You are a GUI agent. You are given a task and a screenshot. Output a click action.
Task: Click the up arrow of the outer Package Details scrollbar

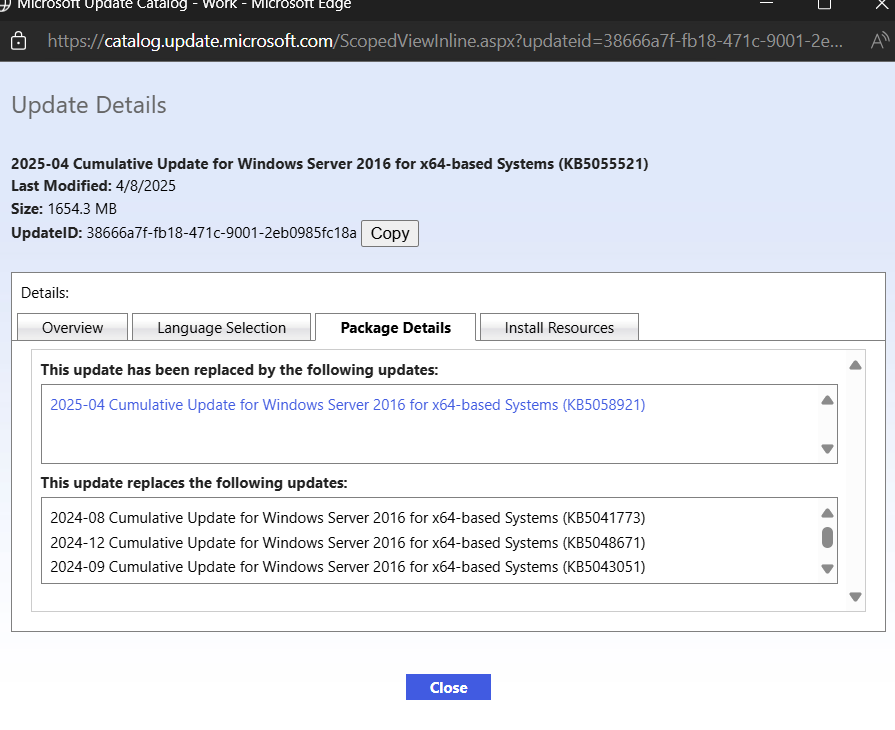pyautogui.click(x=855, y=365)
